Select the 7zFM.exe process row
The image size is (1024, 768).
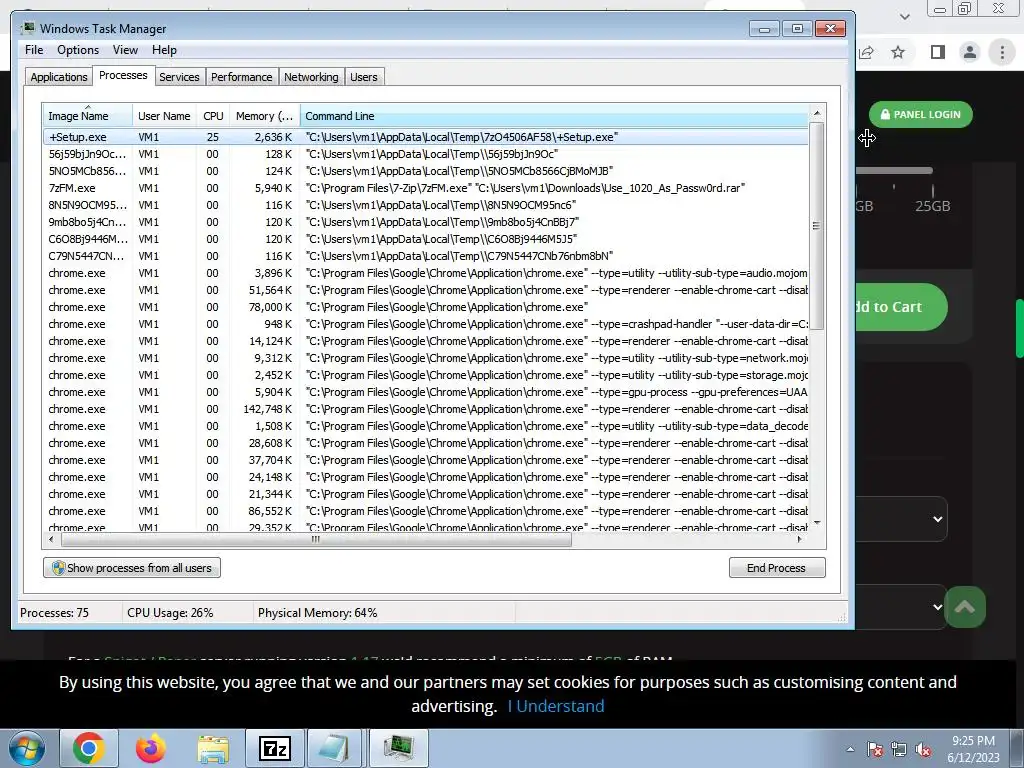(426, 188)
